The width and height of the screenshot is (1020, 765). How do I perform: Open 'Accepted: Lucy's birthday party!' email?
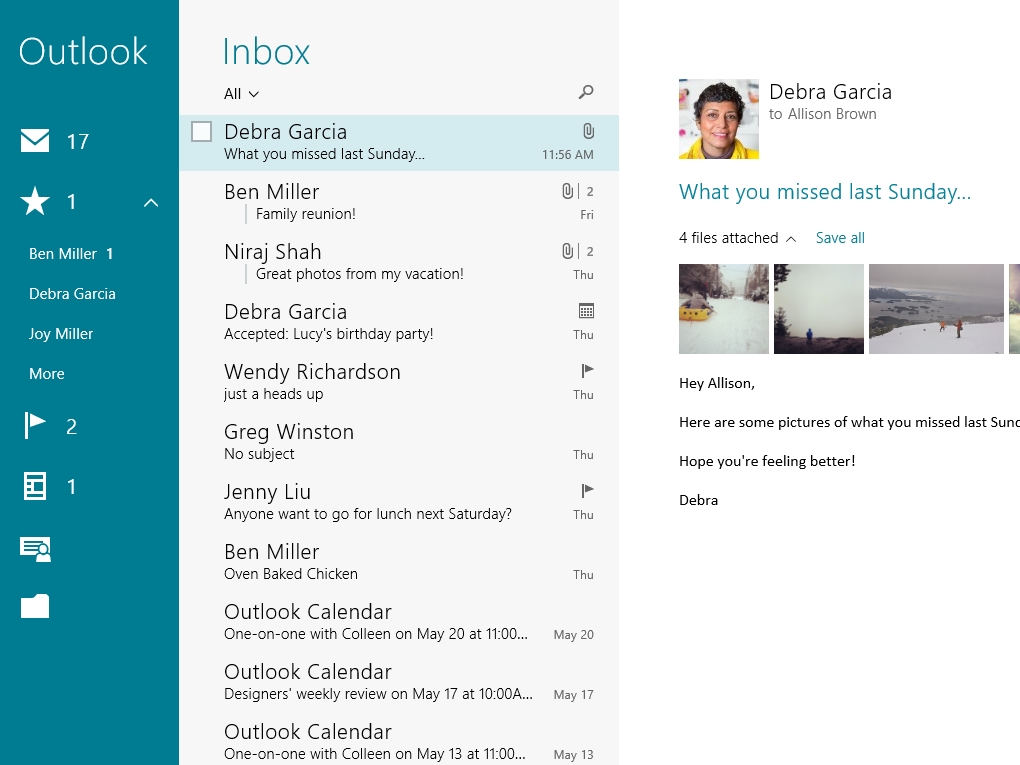pos(399,322)
